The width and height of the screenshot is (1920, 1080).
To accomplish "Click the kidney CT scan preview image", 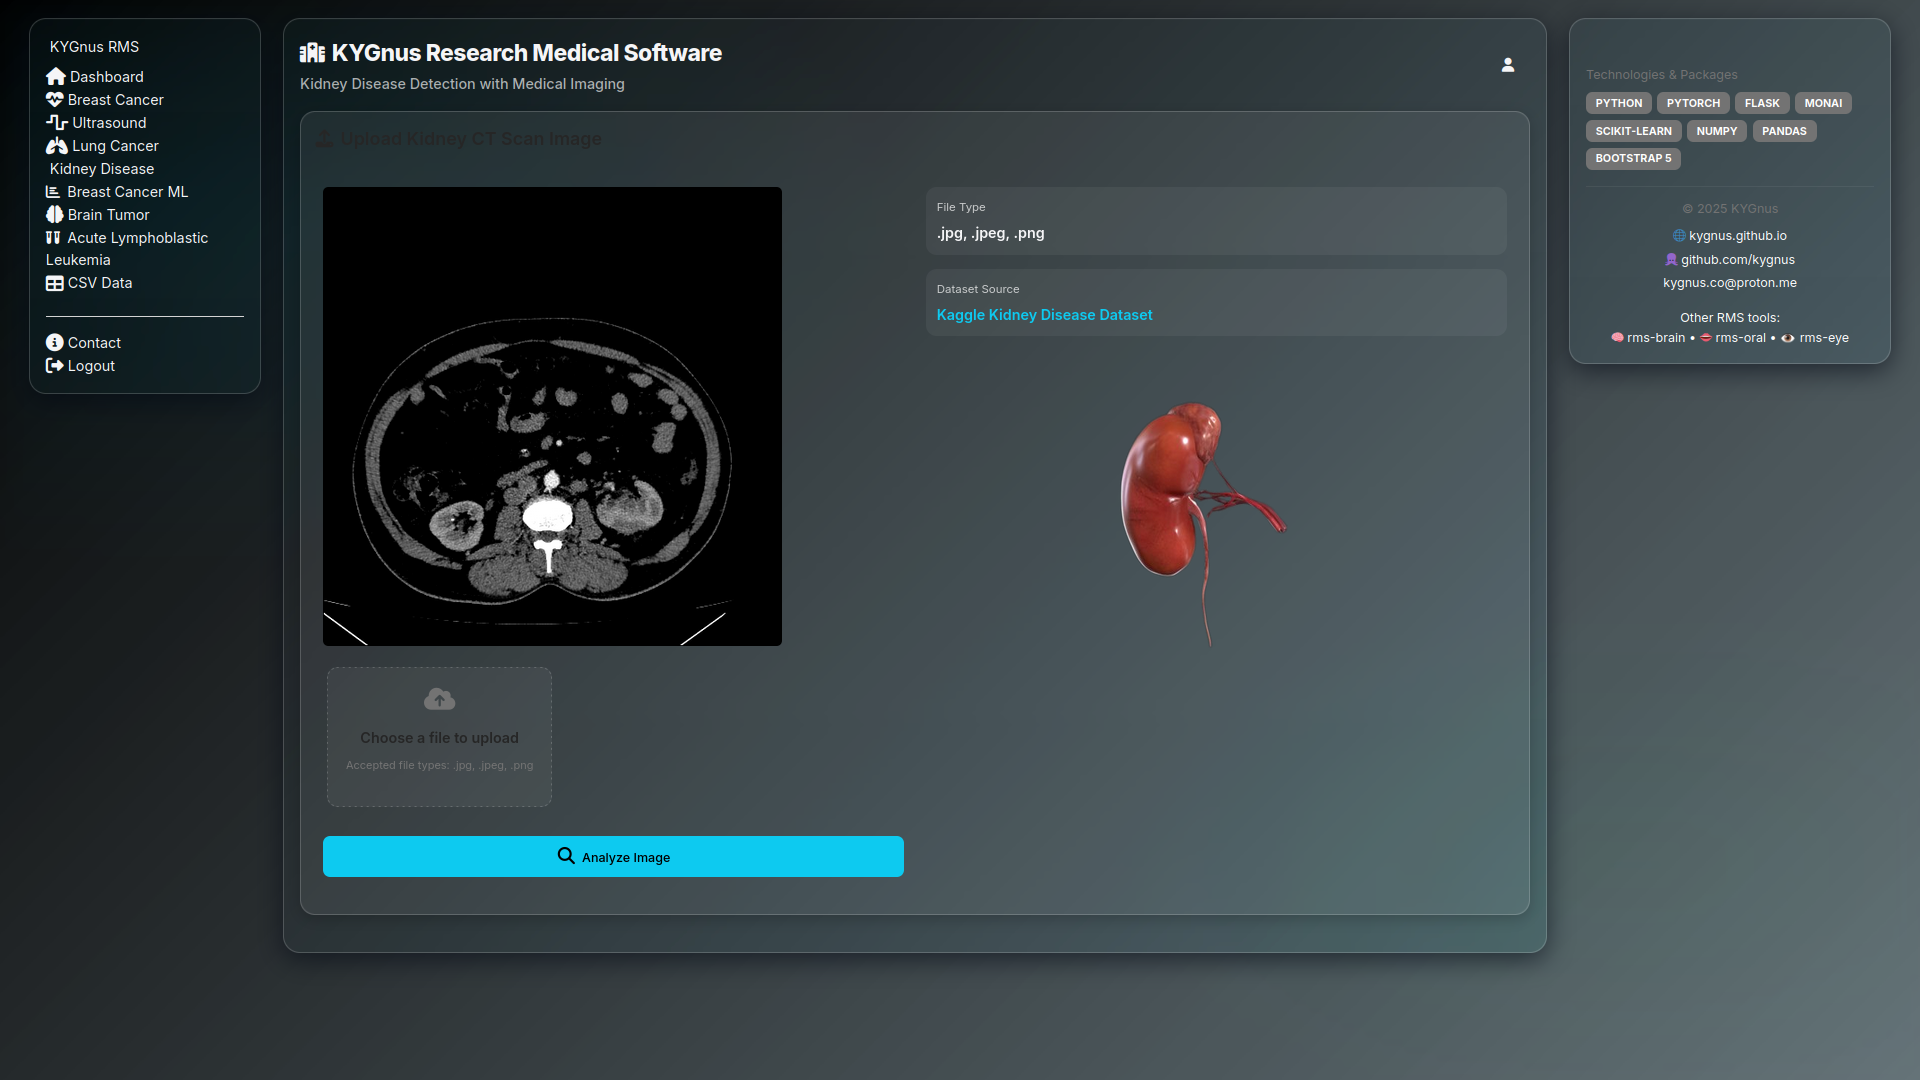I will click(551, 416).
